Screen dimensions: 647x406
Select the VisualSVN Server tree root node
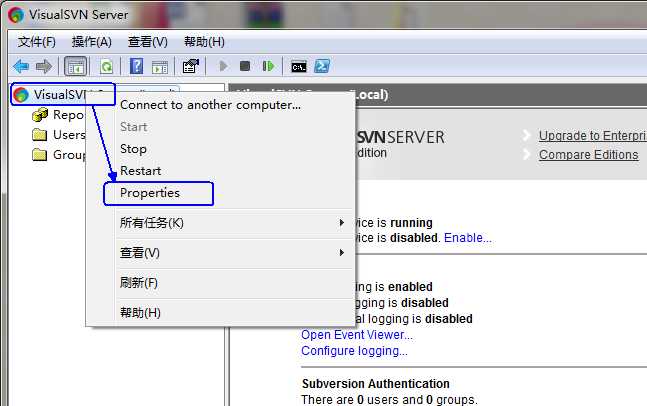click(63, 94)
